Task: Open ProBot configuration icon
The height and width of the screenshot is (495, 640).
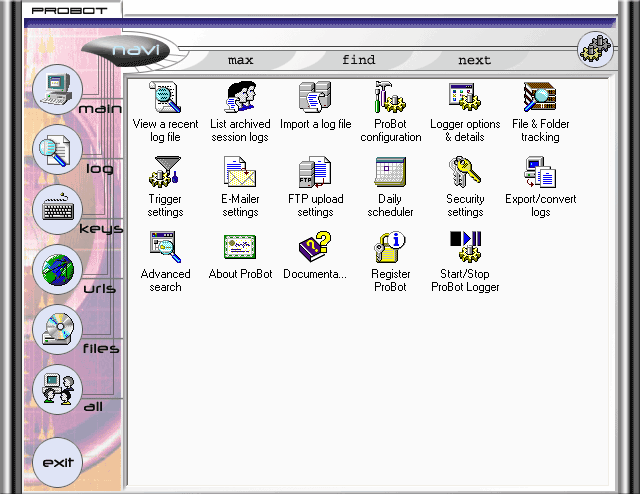Action: (390, 97)
